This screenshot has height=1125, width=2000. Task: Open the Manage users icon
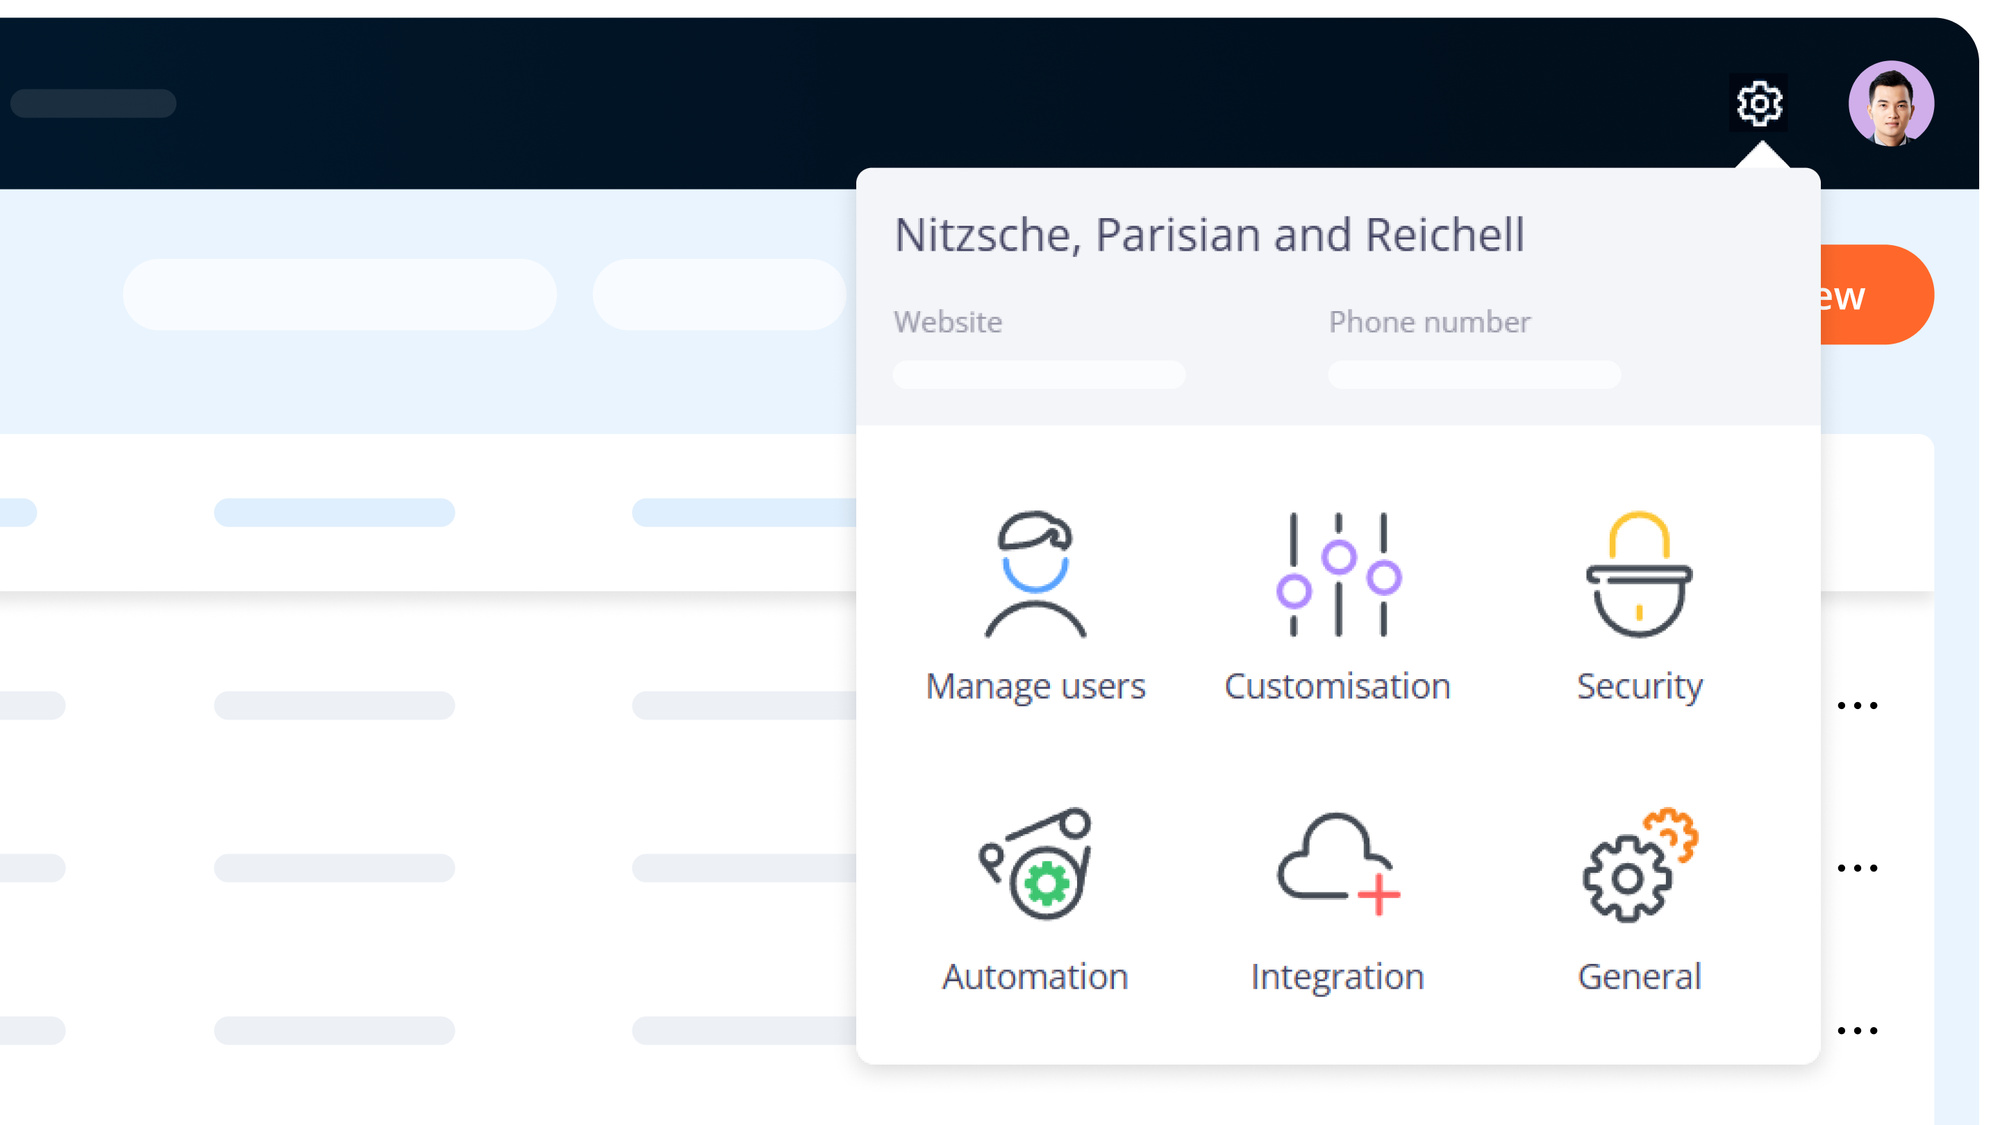(x=1035, y=575)
